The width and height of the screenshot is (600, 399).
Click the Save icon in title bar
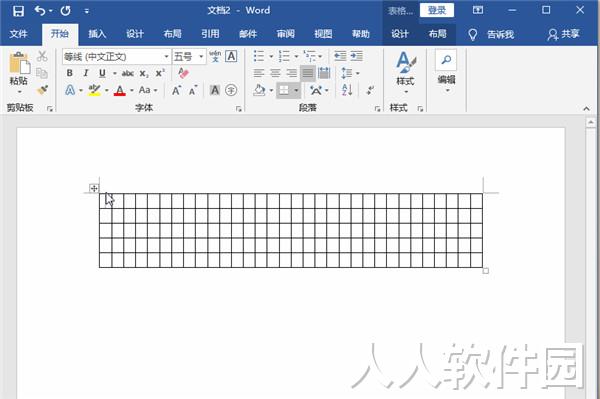click(x=18, y=11)
